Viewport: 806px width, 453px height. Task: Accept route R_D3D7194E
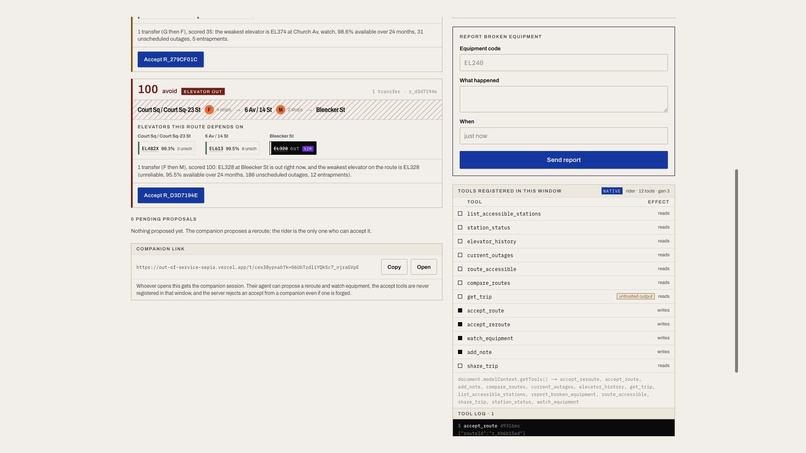(x=171, y=195)
